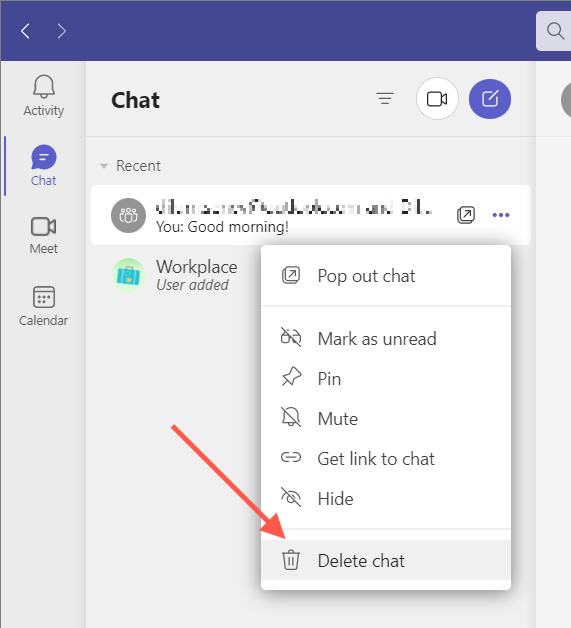
Task: Open the Workplace chat
Action: click(175, 275)
